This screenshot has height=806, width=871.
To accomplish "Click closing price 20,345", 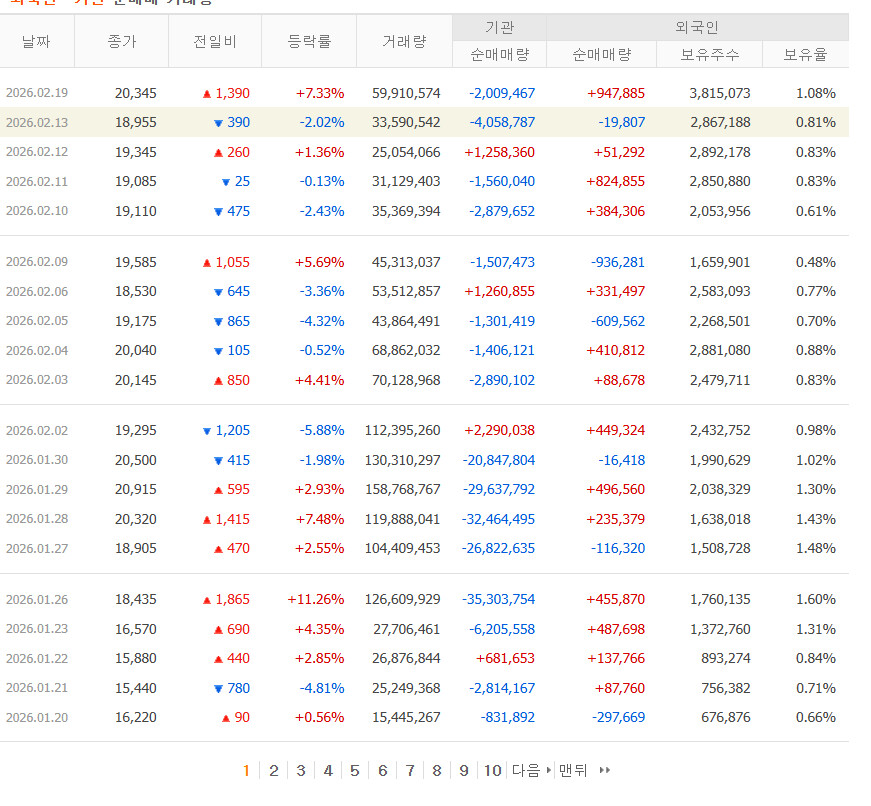I will [x=136, y=93].
